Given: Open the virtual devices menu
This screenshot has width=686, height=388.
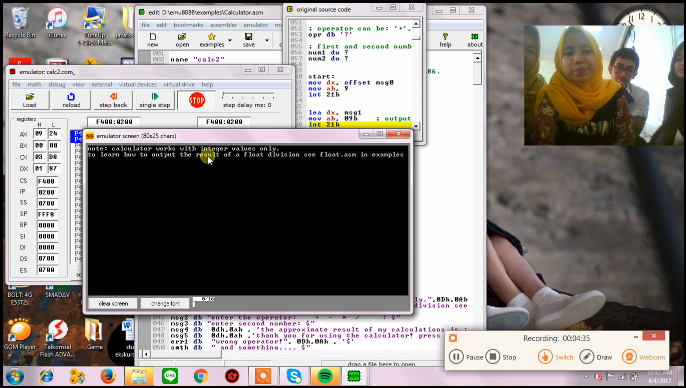Looking at the screenshot, I should point(138,84).
